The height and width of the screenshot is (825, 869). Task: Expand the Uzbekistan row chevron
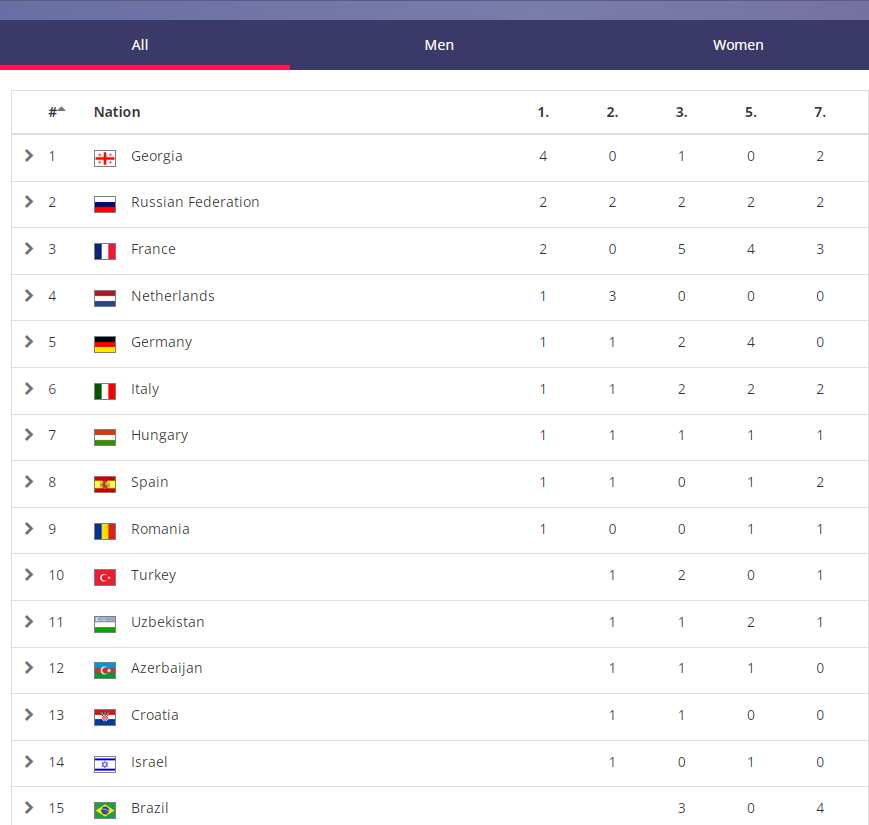(x=29, y=622)
